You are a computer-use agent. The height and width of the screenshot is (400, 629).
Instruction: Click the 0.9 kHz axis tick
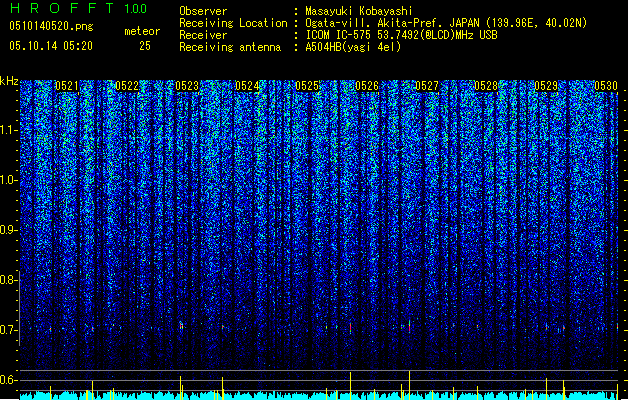click(9, 230)
